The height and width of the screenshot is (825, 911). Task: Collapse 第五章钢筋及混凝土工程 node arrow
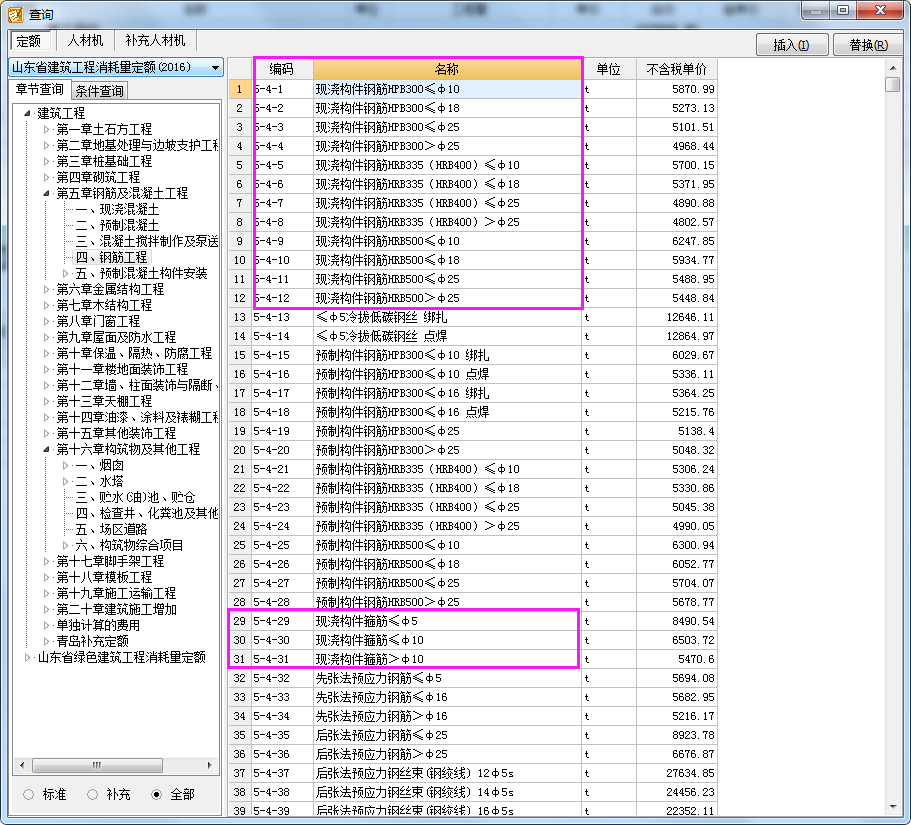click(46, 193)
